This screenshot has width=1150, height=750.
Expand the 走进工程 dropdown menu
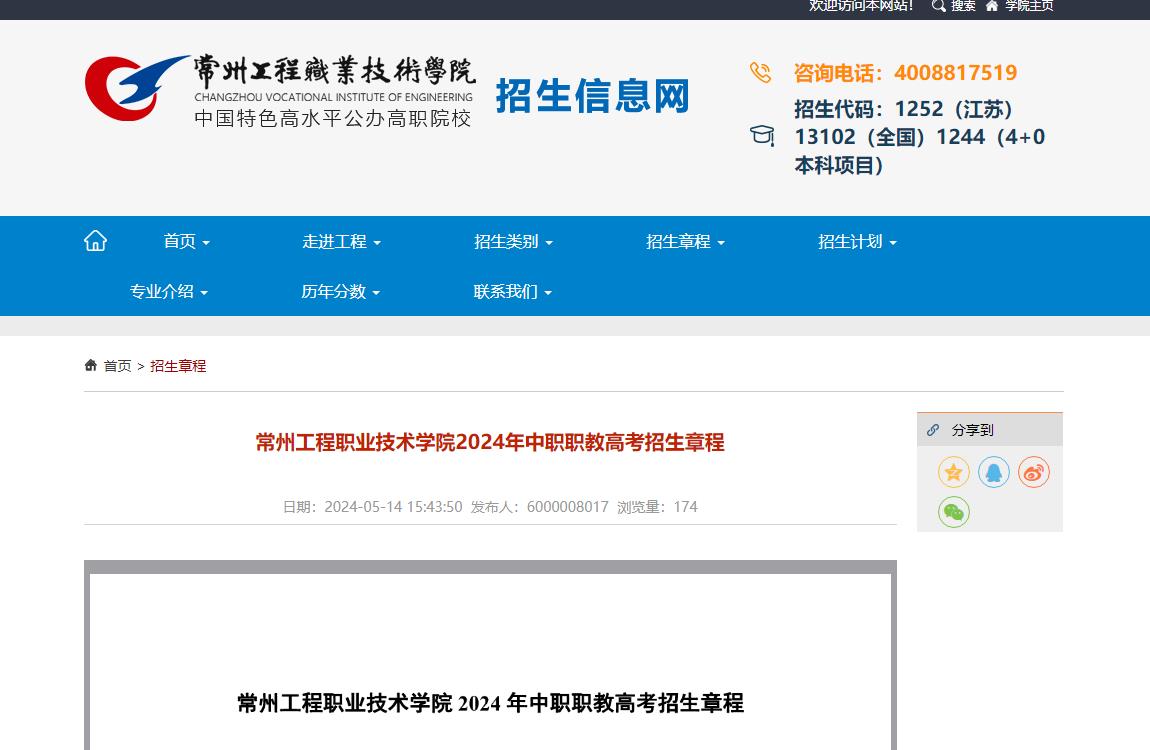click(x=341, y=241)
